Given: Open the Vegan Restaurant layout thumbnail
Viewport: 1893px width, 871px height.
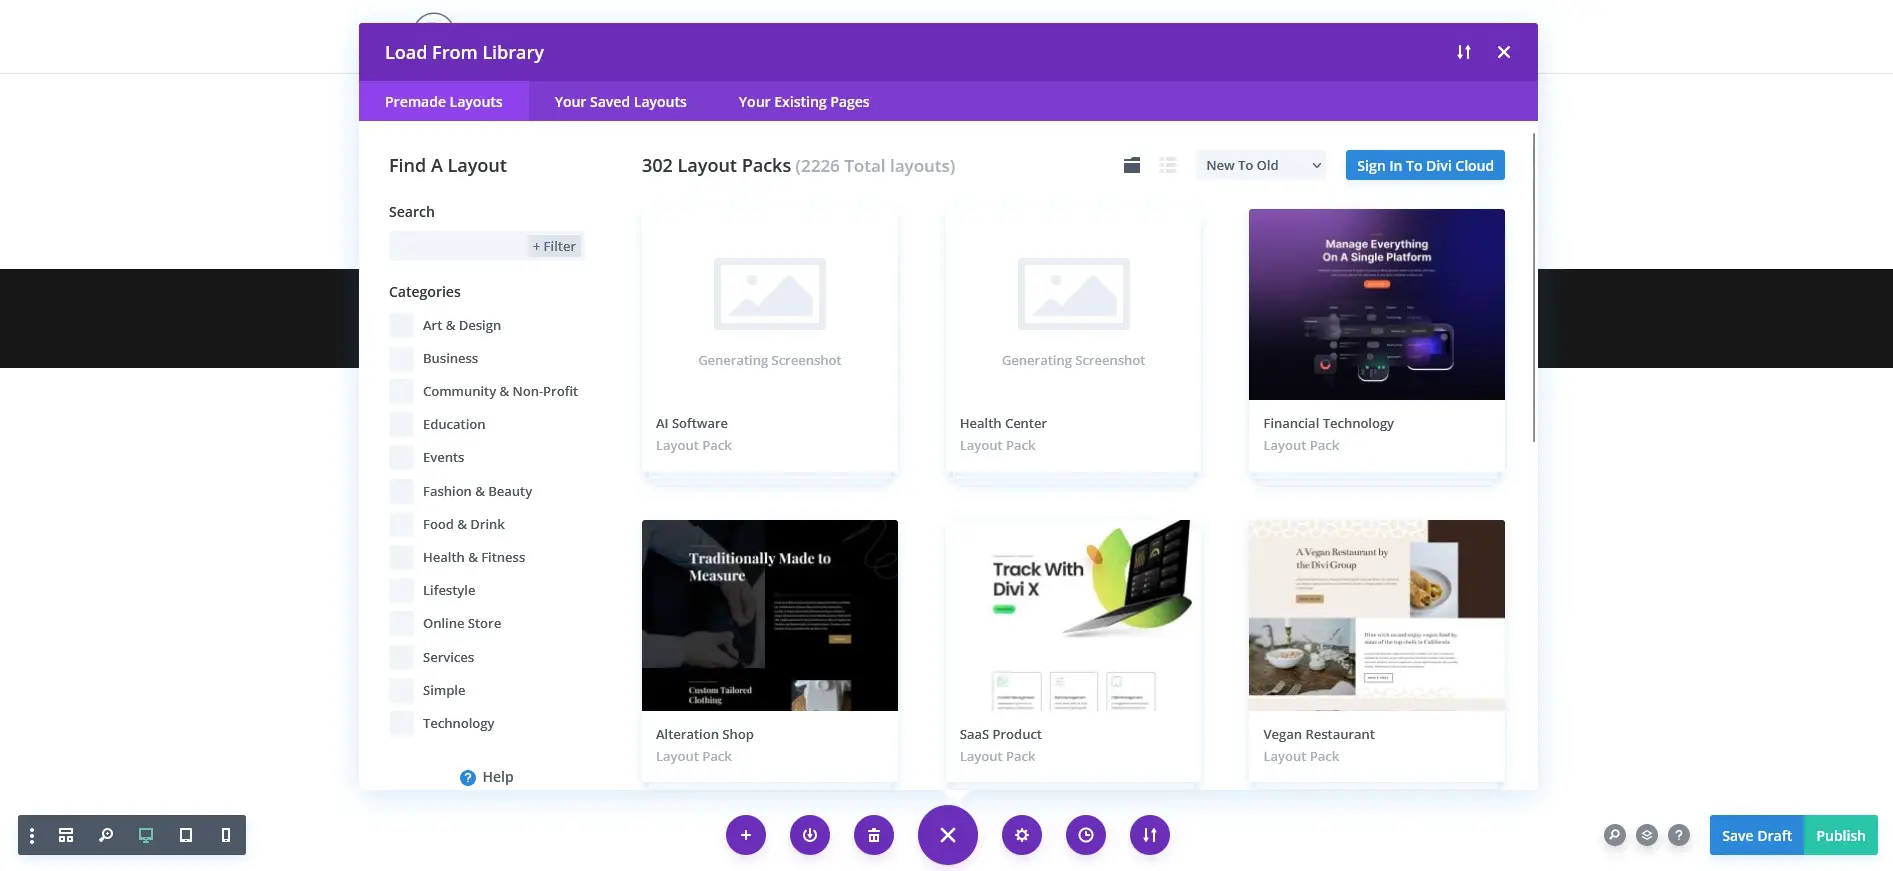Looking at the screenshot, I should click(x=1377, y=615).
